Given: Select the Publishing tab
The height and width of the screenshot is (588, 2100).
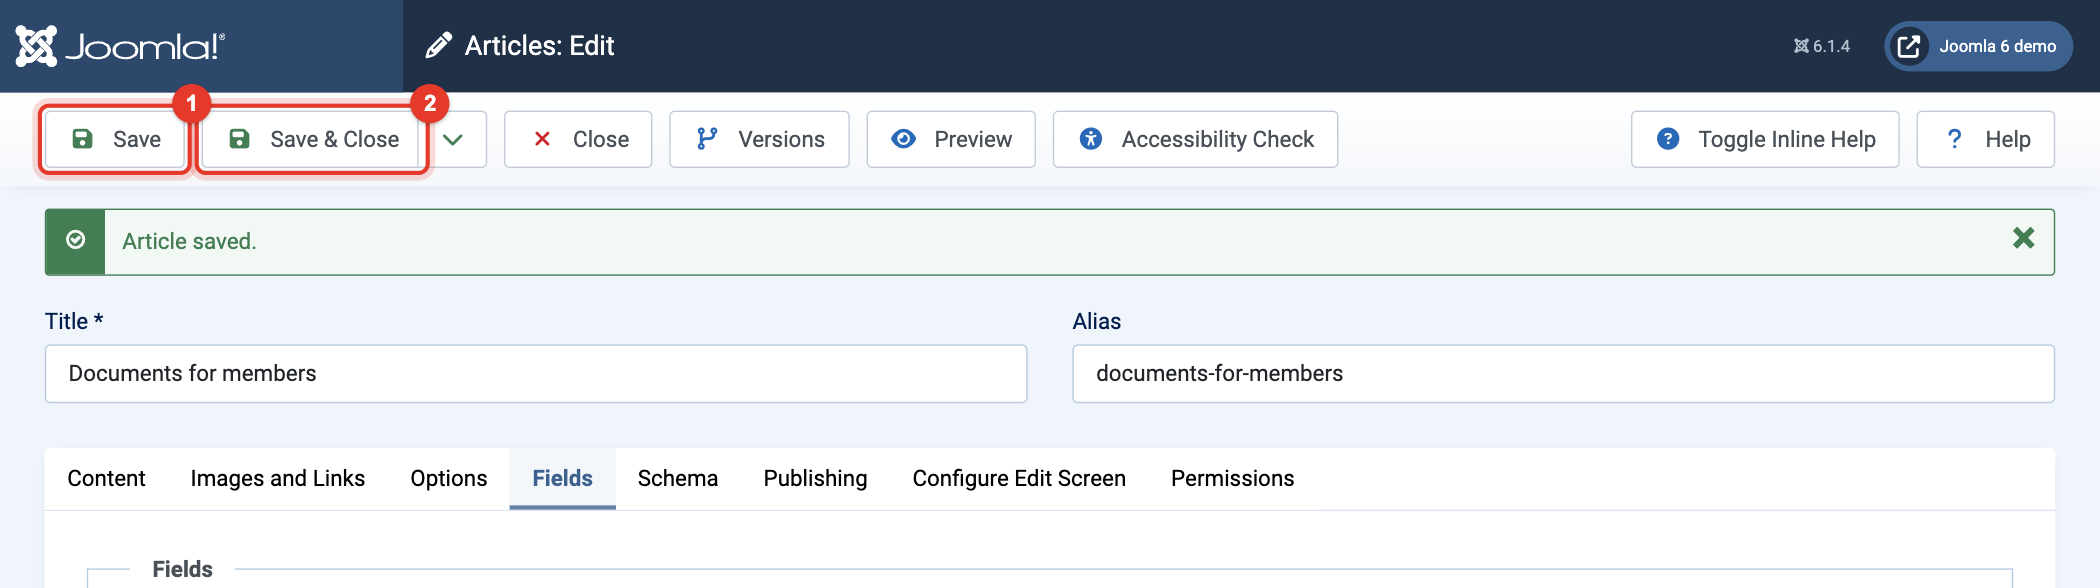Looking at the screenshot, I should click(815, 478).
